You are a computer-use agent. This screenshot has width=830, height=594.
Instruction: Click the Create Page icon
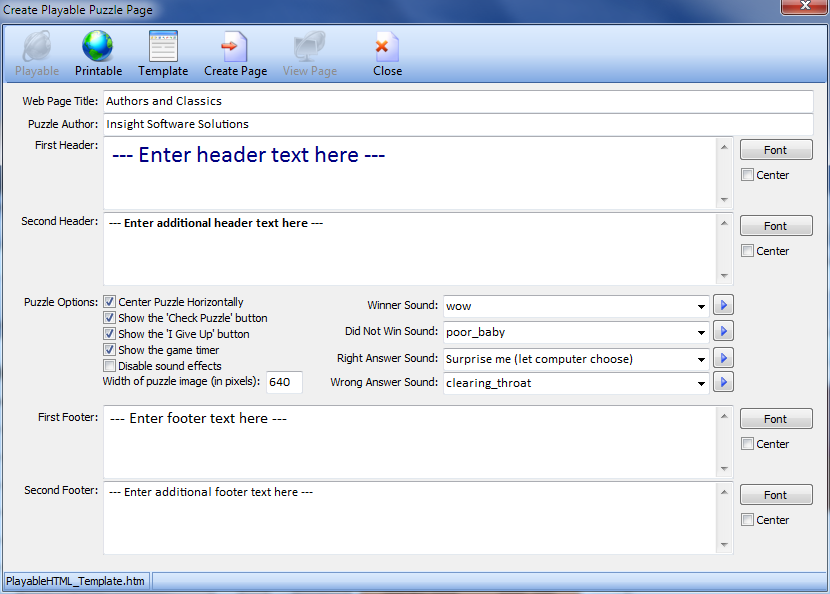pos(235,47)
